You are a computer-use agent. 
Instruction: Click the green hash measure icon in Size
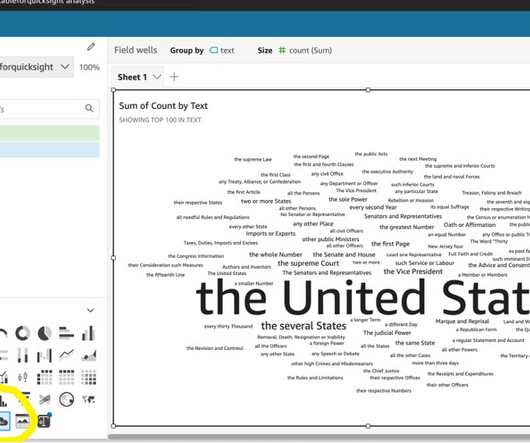click(x=282, y=50)
